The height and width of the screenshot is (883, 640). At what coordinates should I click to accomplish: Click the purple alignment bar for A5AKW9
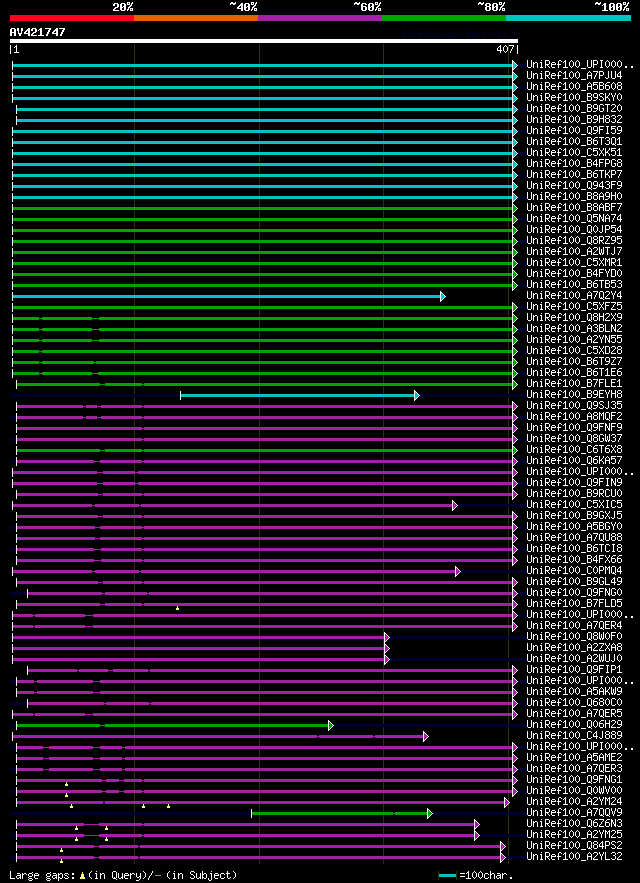pos(265,692)
